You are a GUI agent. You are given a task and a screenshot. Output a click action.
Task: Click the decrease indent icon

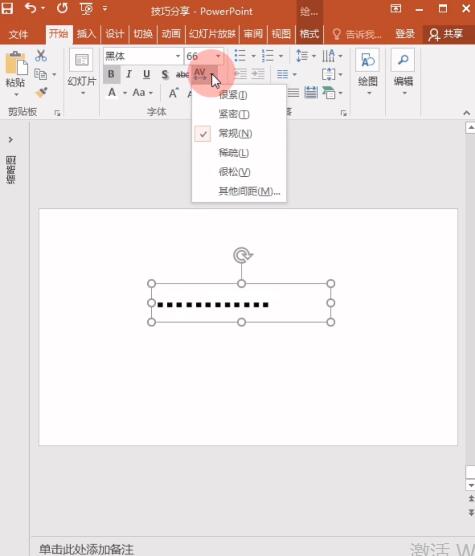pyautogui.click(x=241, y=74)
